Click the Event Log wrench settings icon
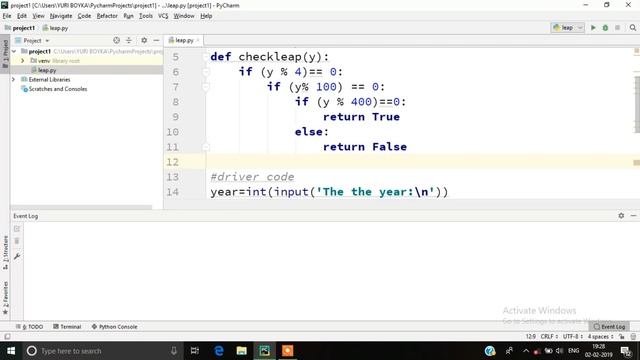640x360 pixels. tap(17, 256)
